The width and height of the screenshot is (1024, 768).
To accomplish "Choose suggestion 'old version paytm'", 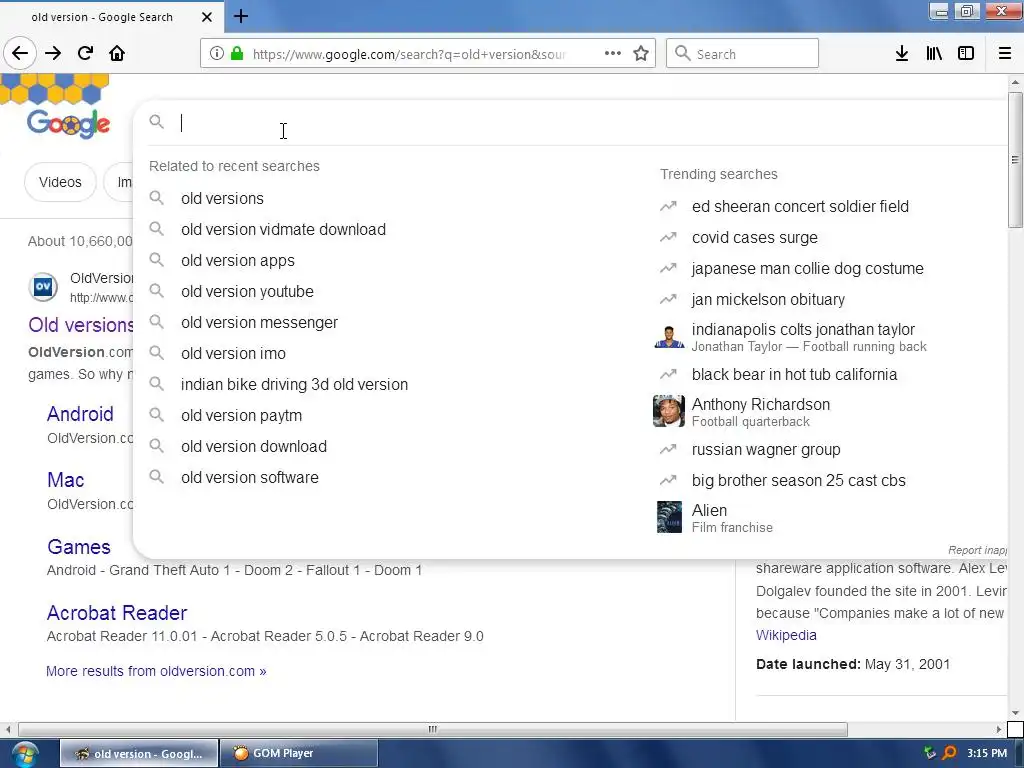I will click(241, 415).
